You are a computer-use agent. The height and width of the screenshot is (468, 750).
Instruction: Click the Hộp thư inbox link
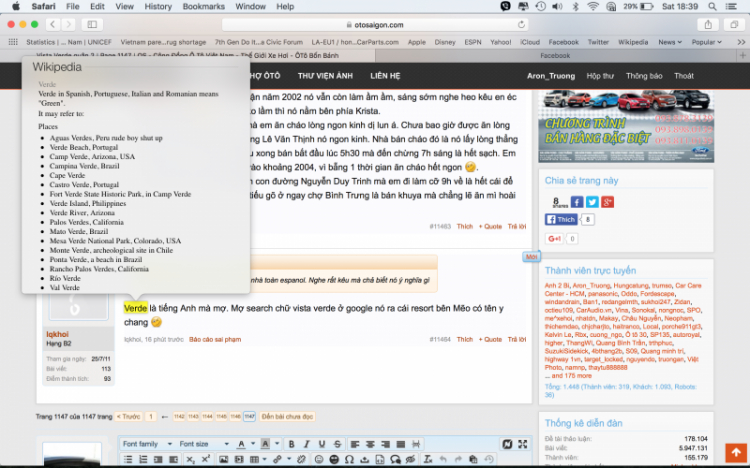pos(600,76)
